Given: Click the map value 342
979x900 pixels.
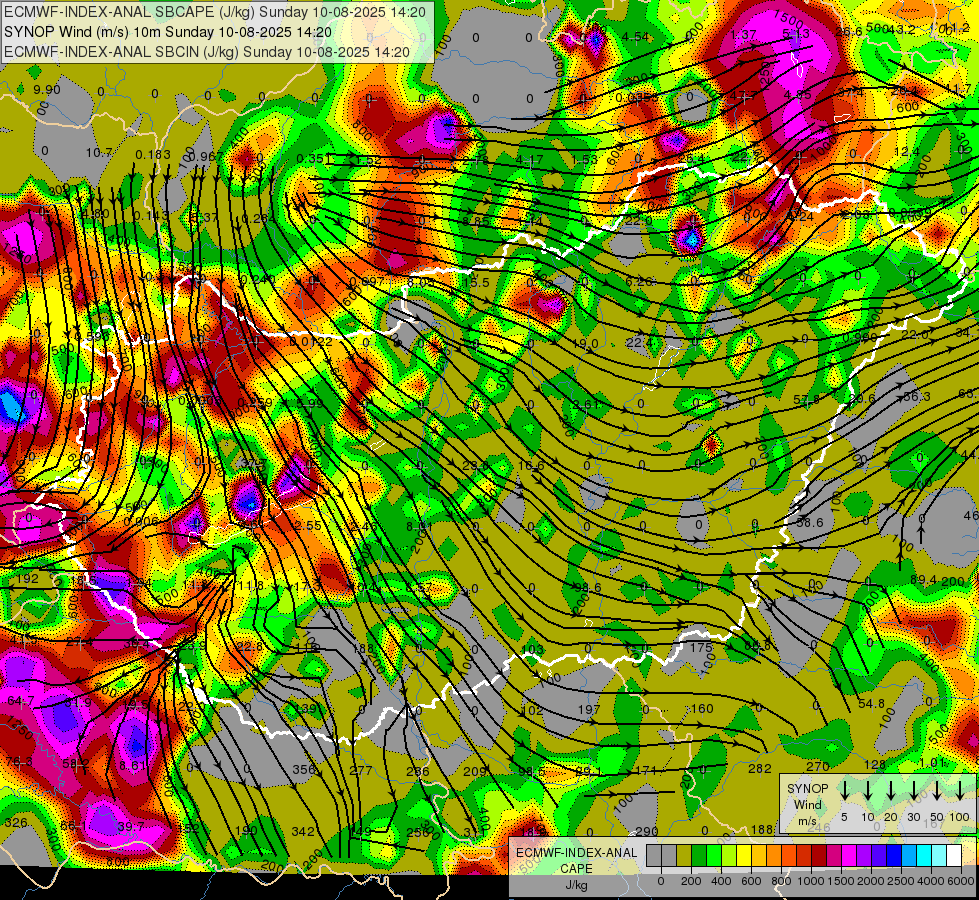Looking at the screenshot, I should 303,832.
